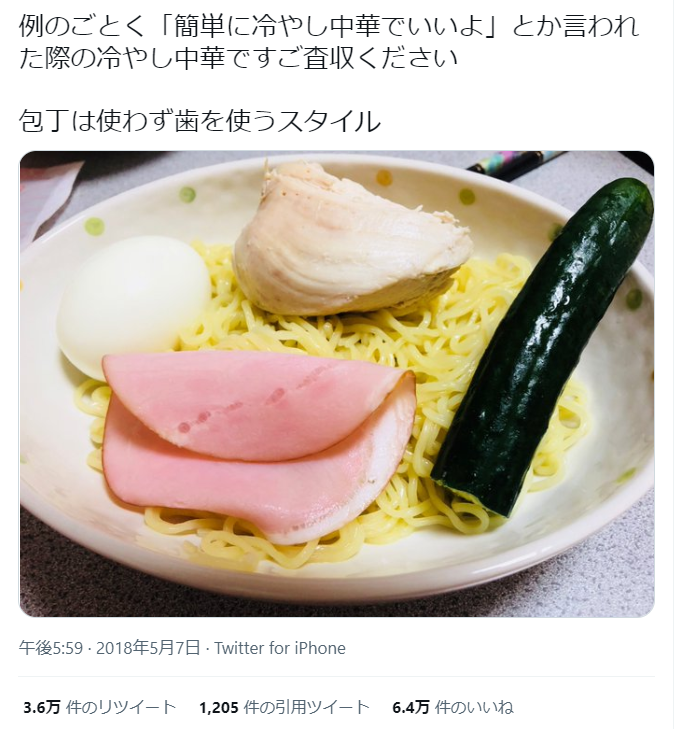
Task: Click the 件のリツイート label
Action: (x=121, y=708)
